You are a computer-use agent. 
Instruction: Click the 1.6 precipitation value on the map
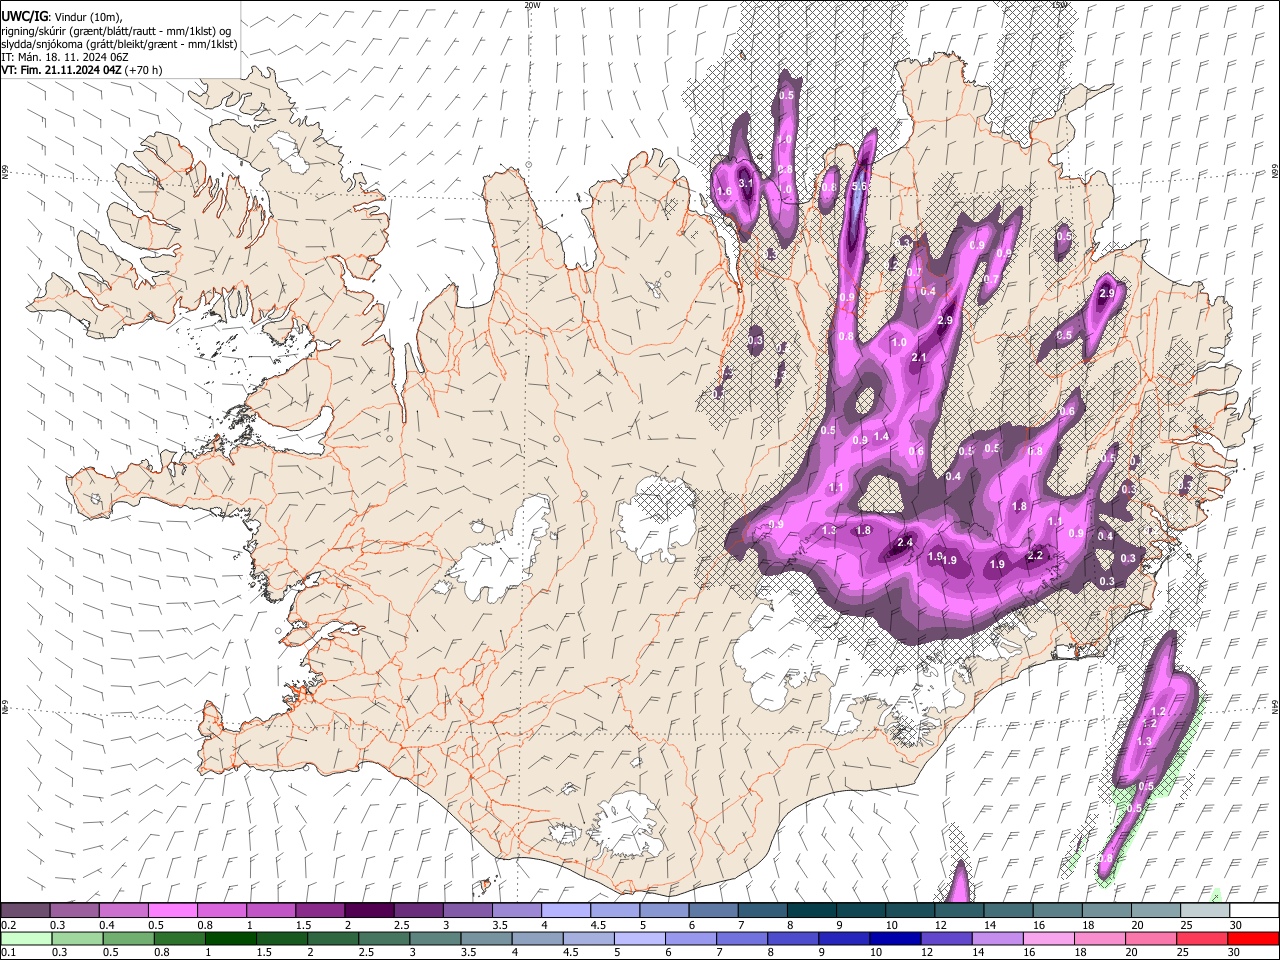pyautogui.click(x=724, y=191)
